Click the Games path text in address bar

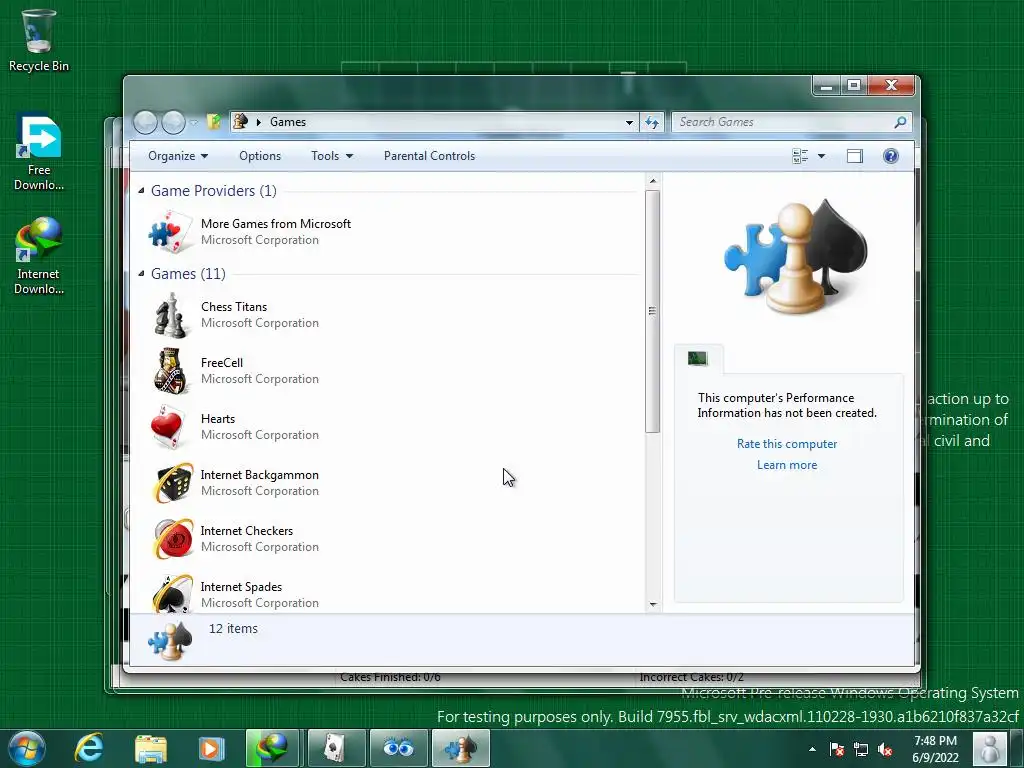(x=288, y=122)
